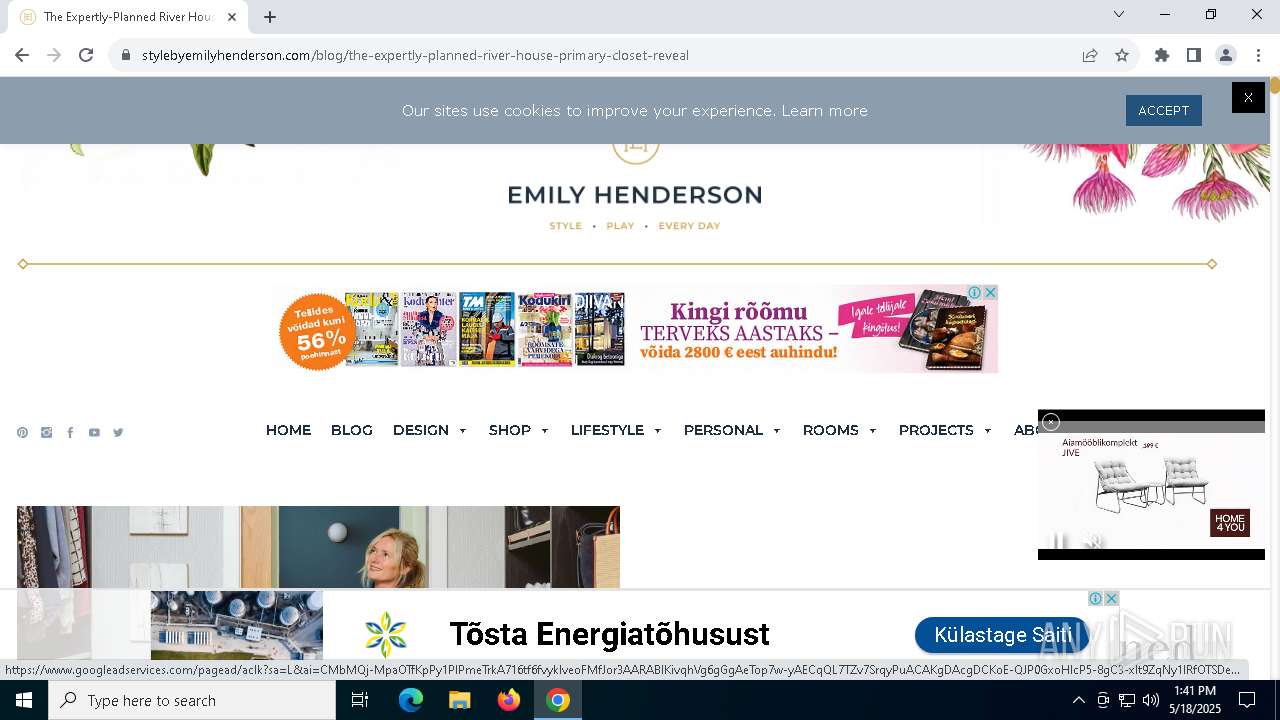The height and width of the screenshot is (720, 1280).
Task: Open the primary closet article thumbnail
Action: (318, 547)
